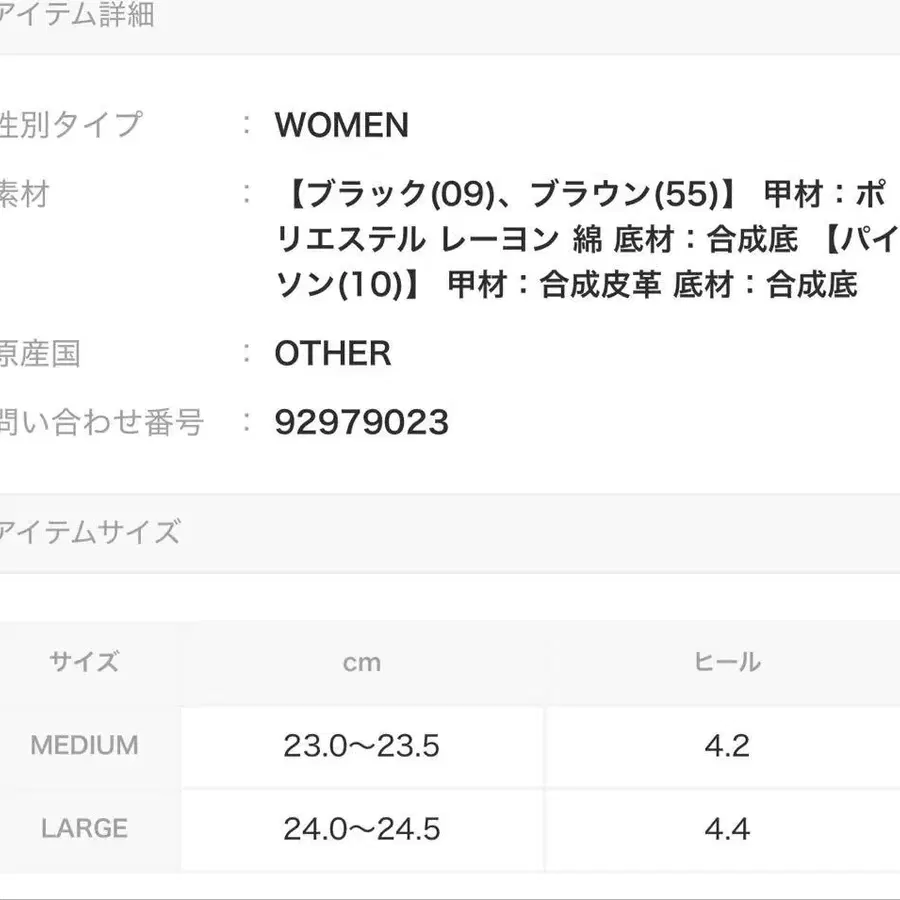The height and width of the screenshot is (900, 900).
Task: Select the 性別タイプ label
Action: [x=72, y=125]
